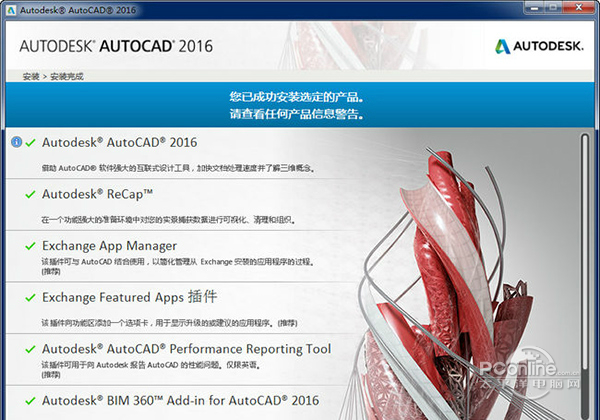Image resolution: width=600 pixels, height=420 pixels.
Task: Click the AutoCAD icon in the title bar
Action: point(11,10)
